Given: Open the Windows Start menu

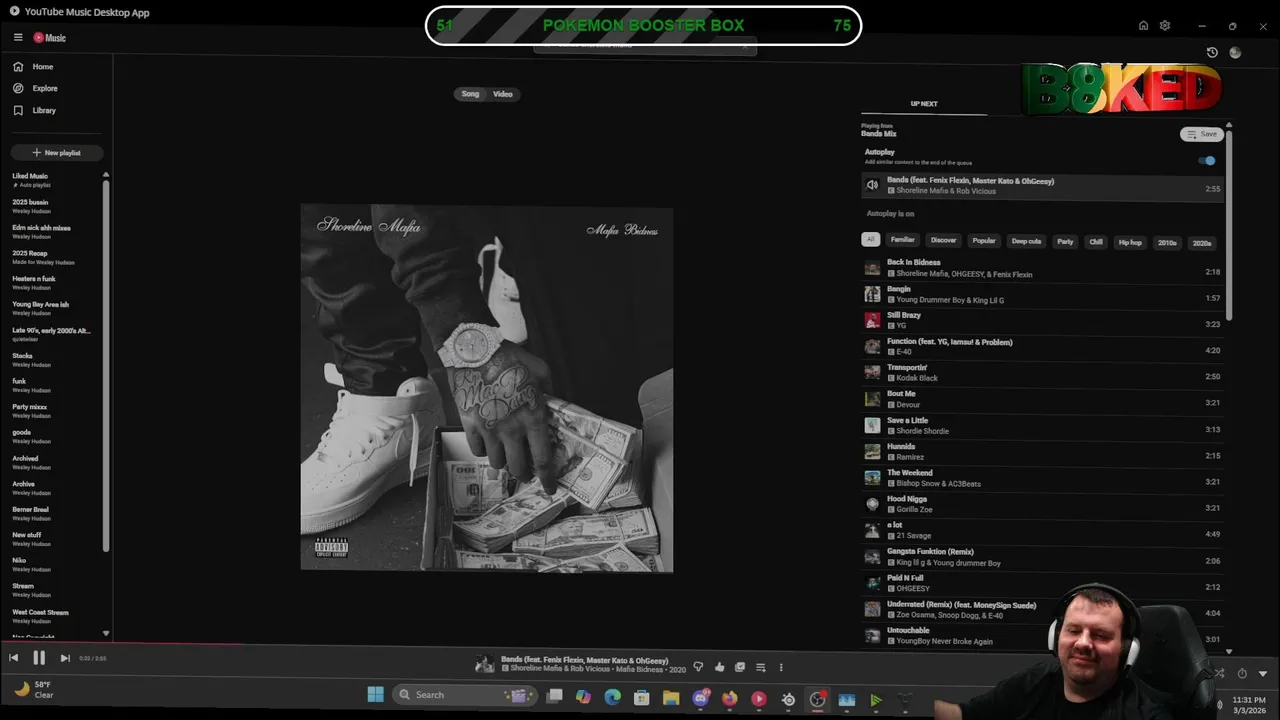Looking at the screenshot, I should pyautogui.click(x=375, y=695).
